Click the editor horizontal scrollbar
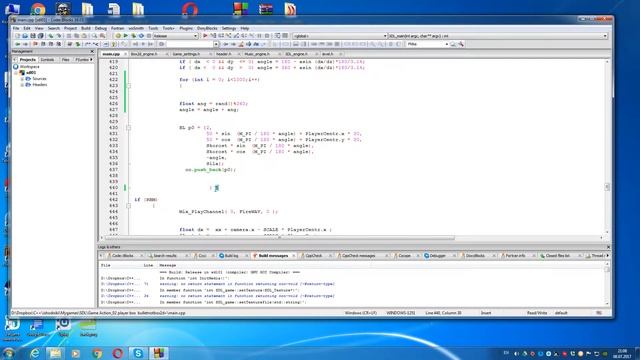The height and width of the screenshot is (360, 640). tap(280, 238)
